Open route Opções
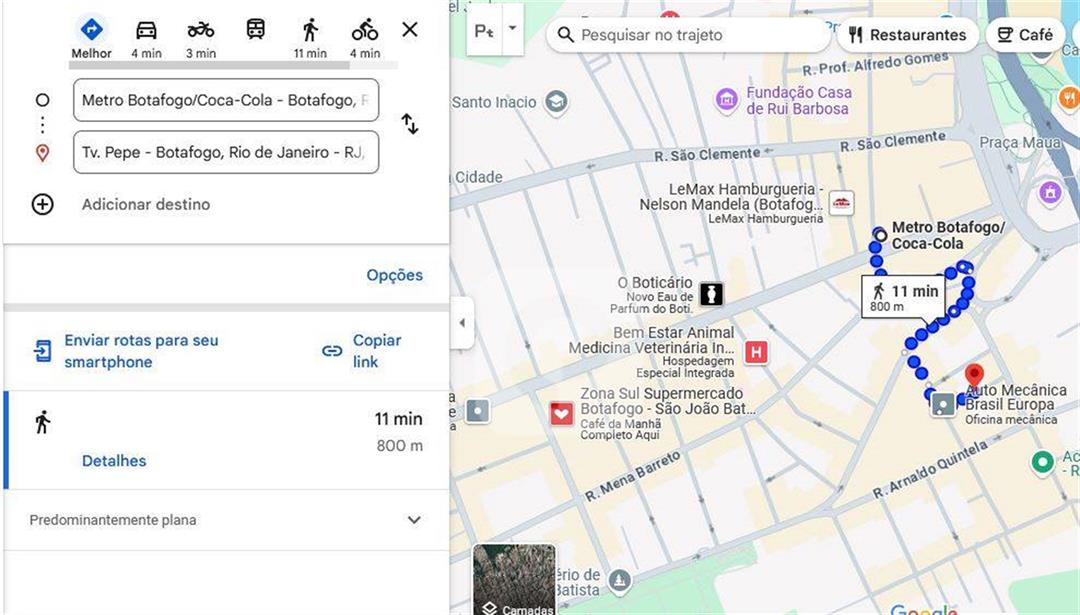Viewport: 1080px width, 615px height. click(x=395, y=275)
